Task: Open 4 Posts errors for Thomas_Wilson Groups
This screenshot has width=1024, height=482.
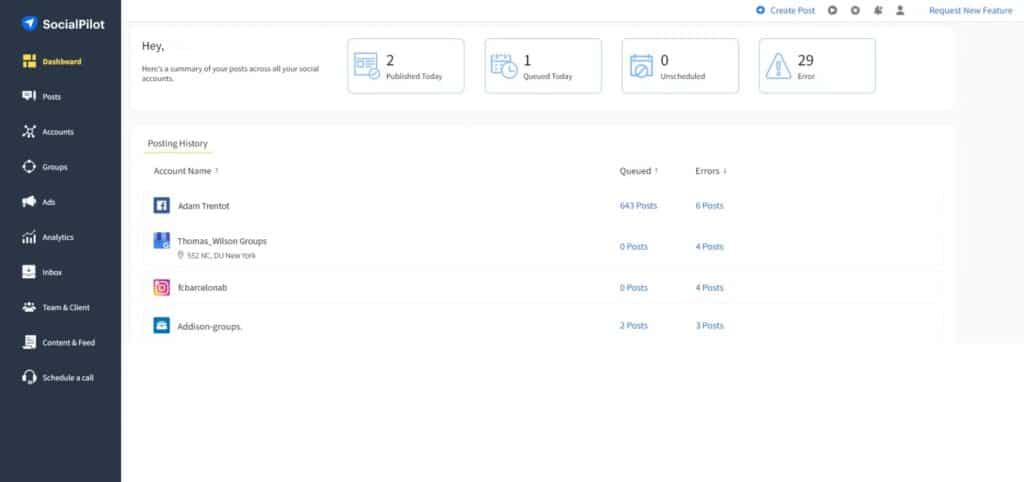Action: coord(709,247)
